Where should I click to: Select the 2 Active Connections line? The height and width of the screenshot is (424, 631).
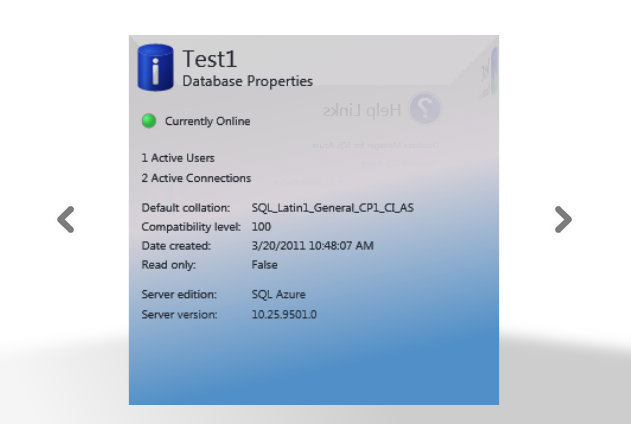coord(196,178)
